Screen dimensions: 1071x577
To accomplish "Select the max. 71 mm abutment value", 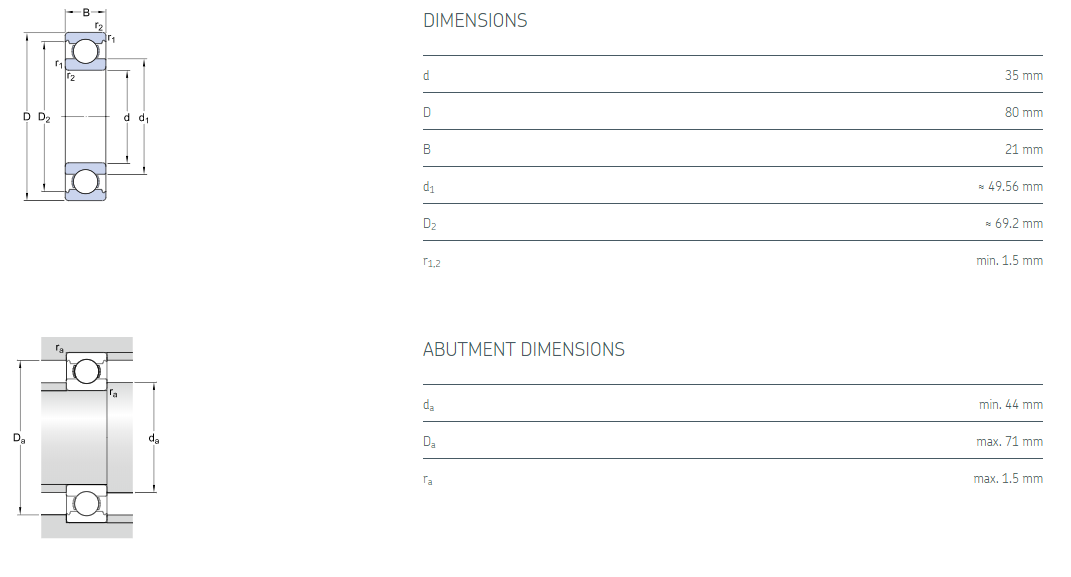I will pos(1009,441).
